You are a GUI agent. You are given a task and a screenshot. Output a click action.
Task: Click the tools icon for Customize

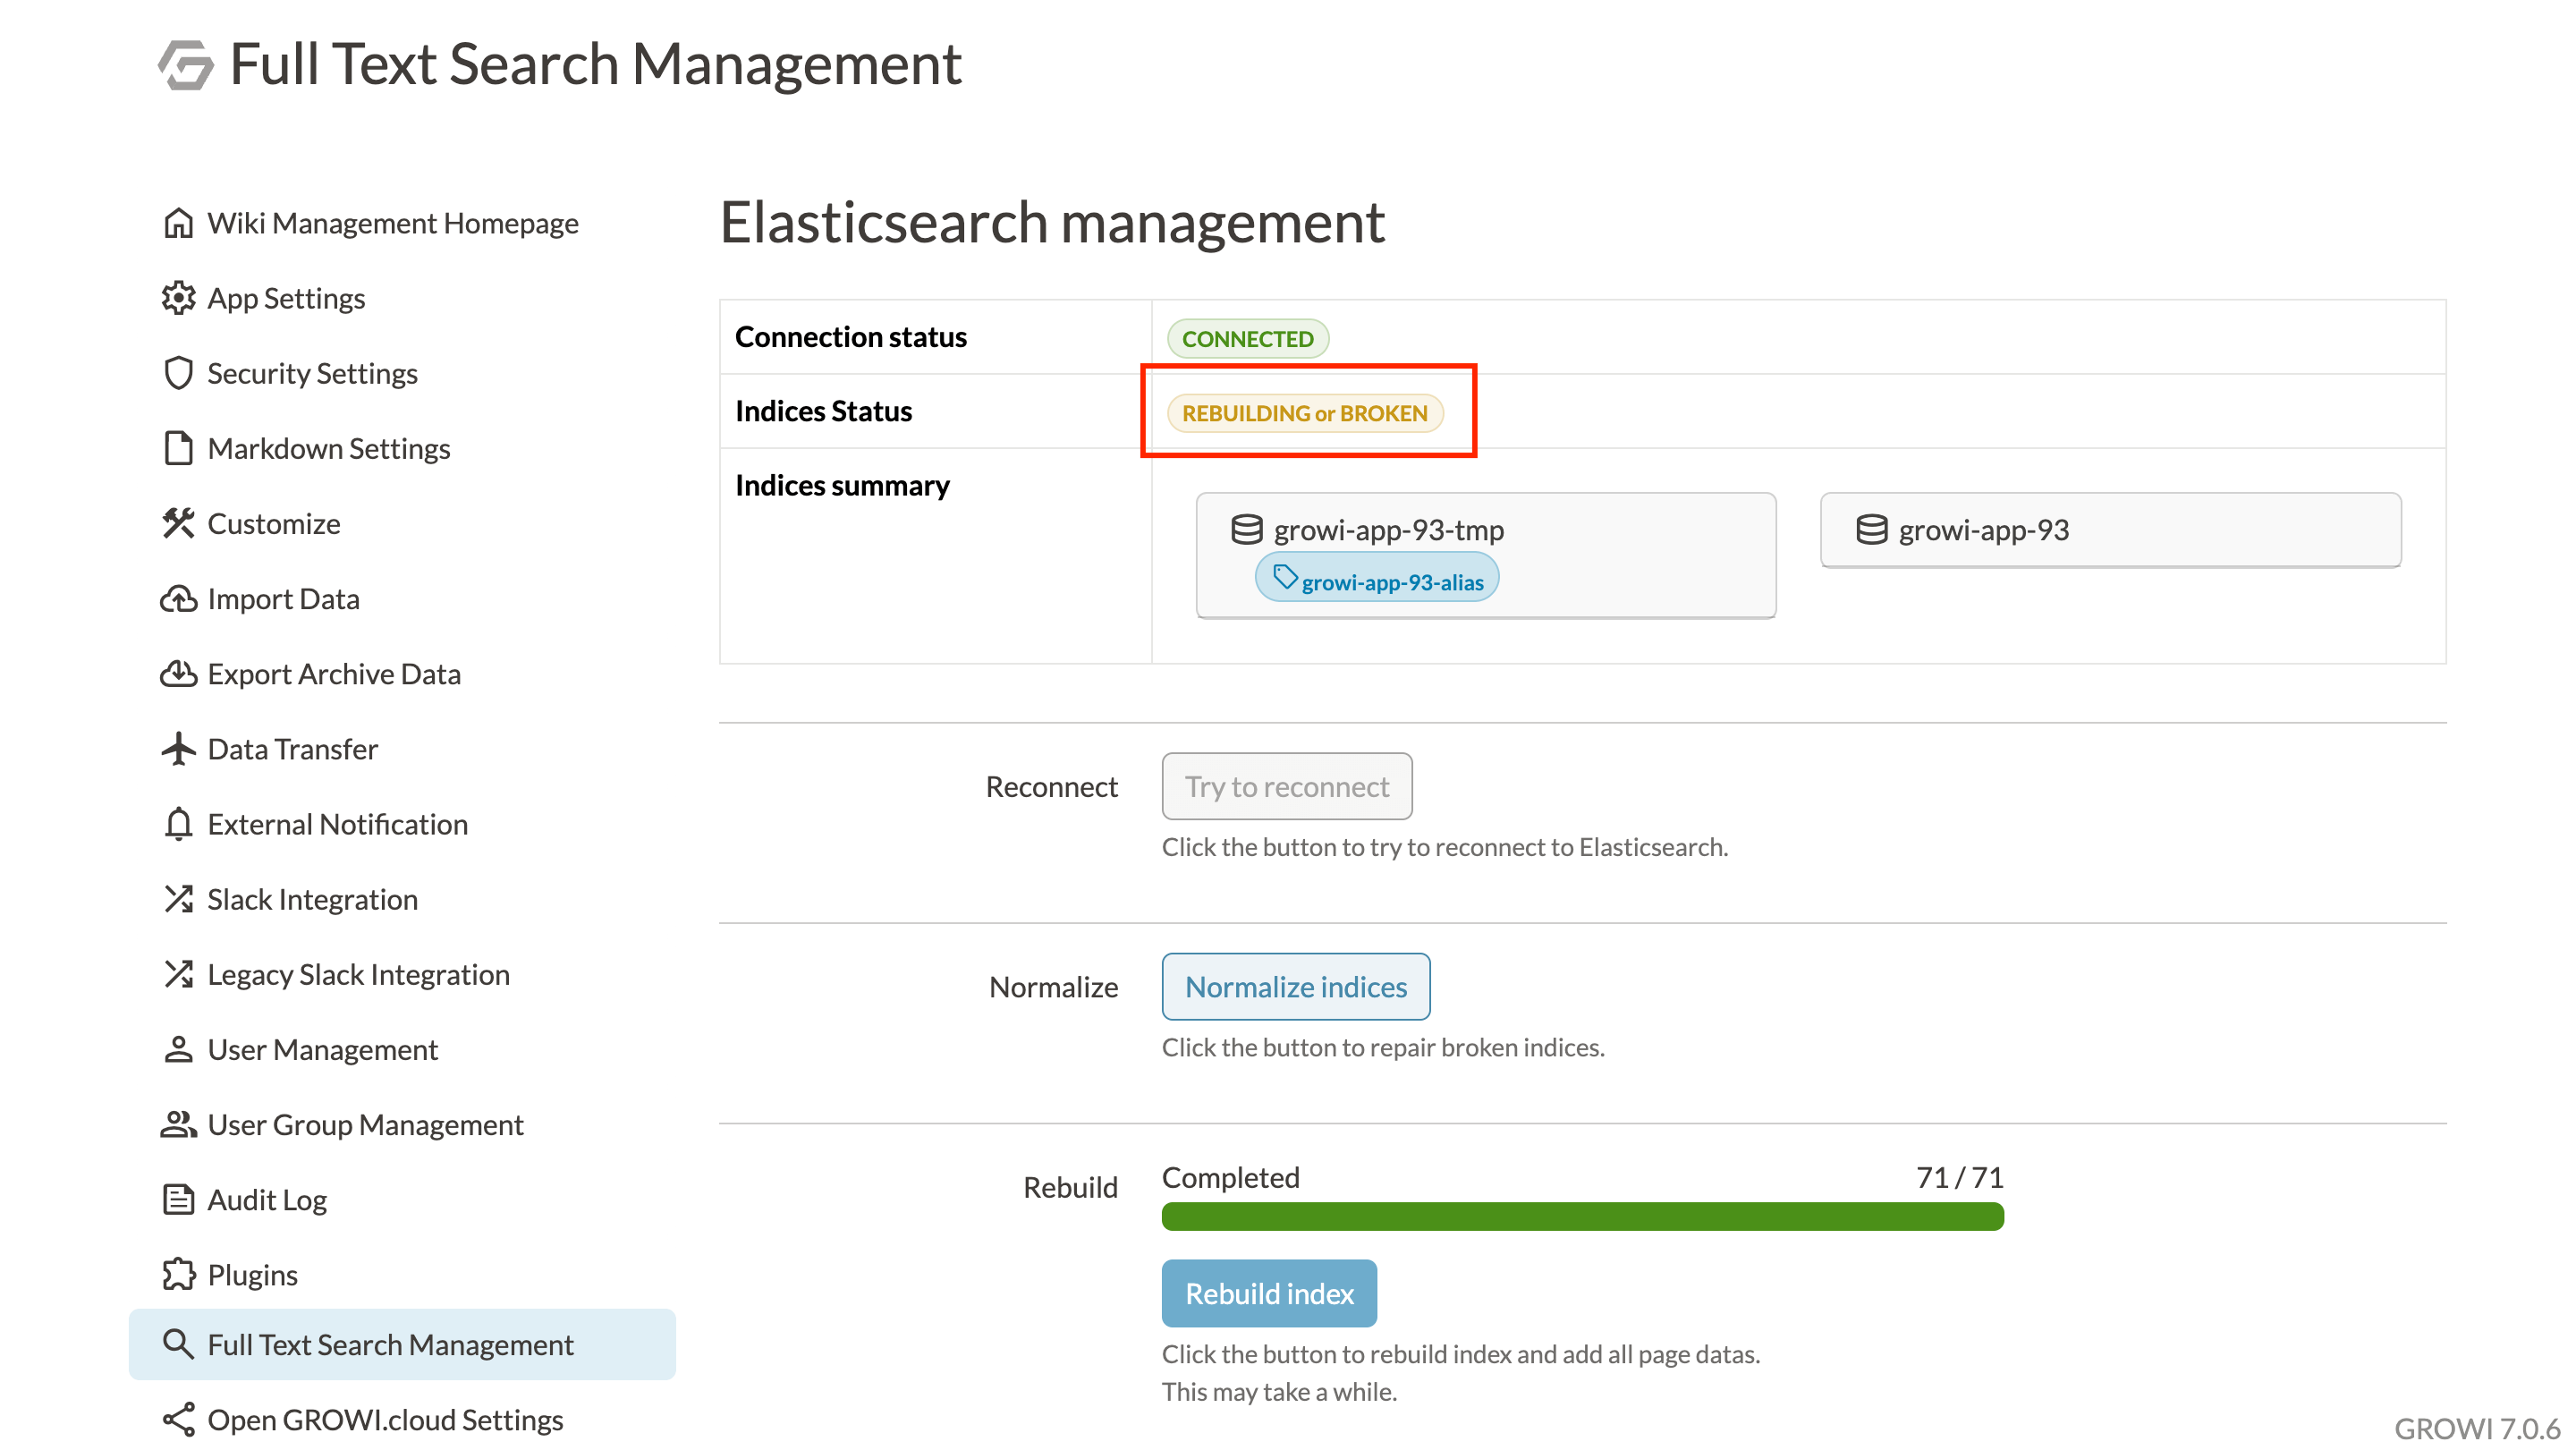tap(178, 523)
